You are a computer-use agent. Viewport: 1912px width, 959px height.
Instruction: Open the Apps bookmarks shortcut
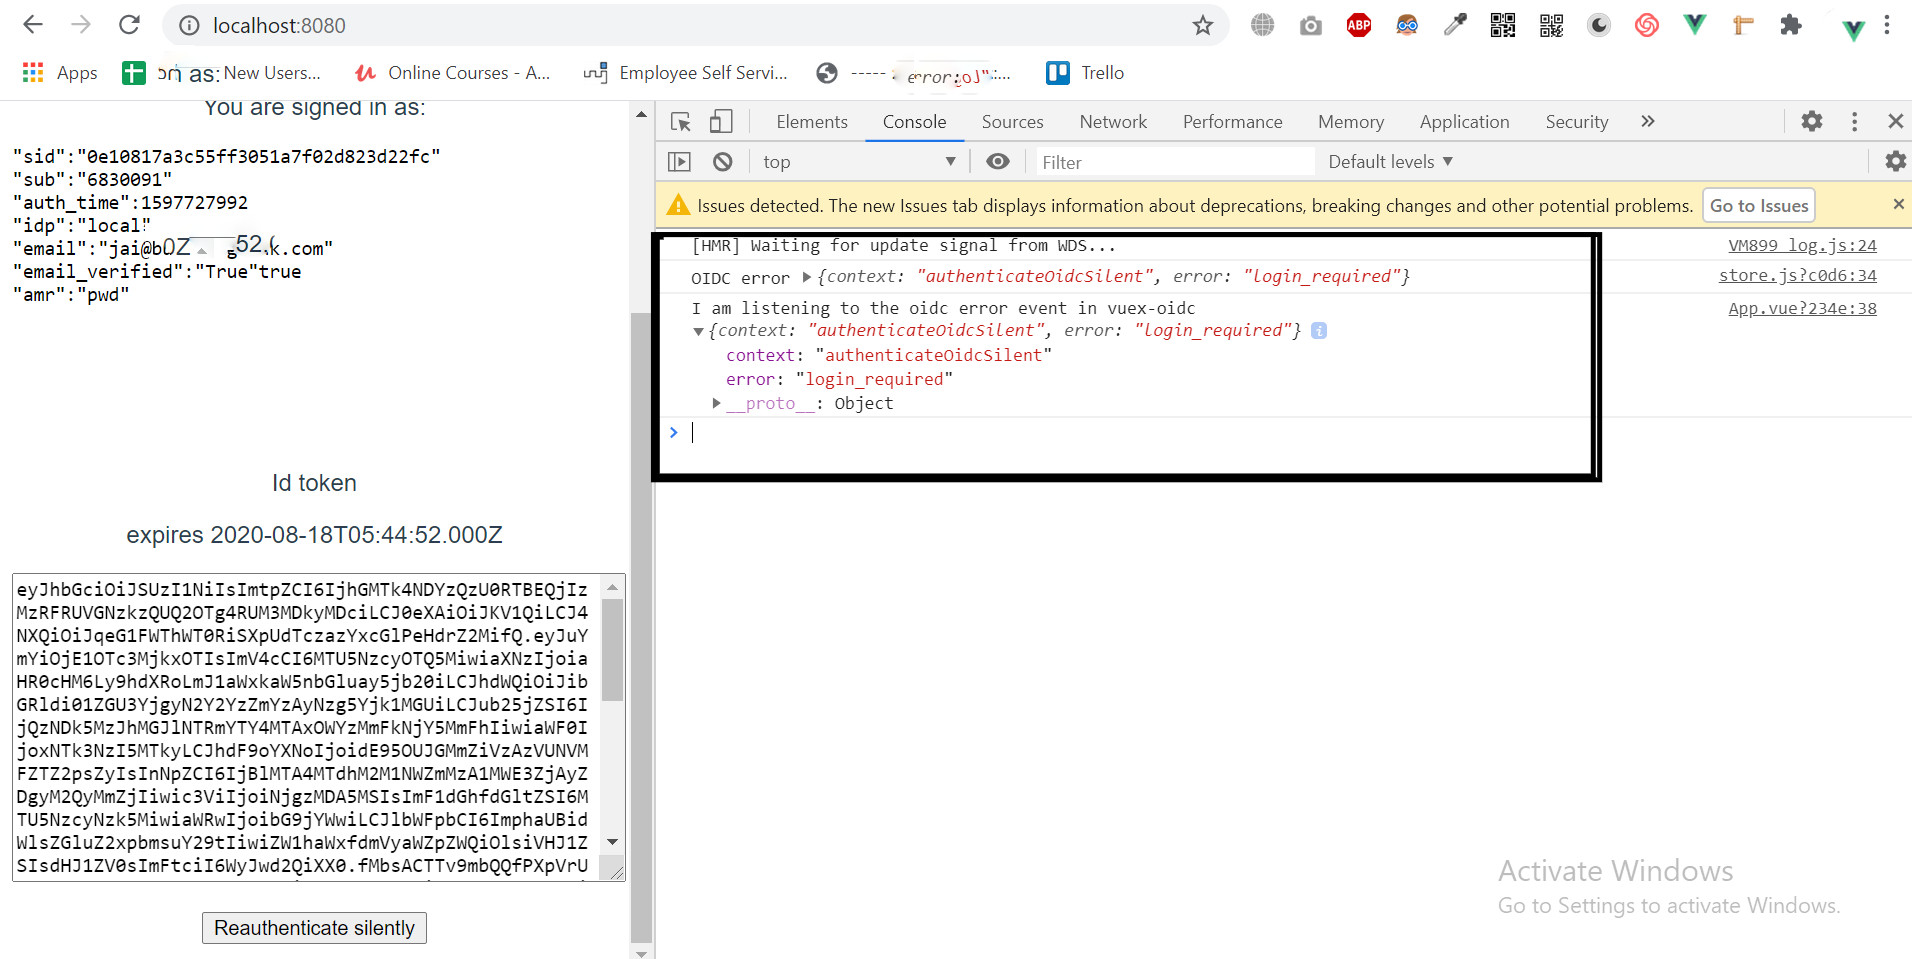click(60, 73)
